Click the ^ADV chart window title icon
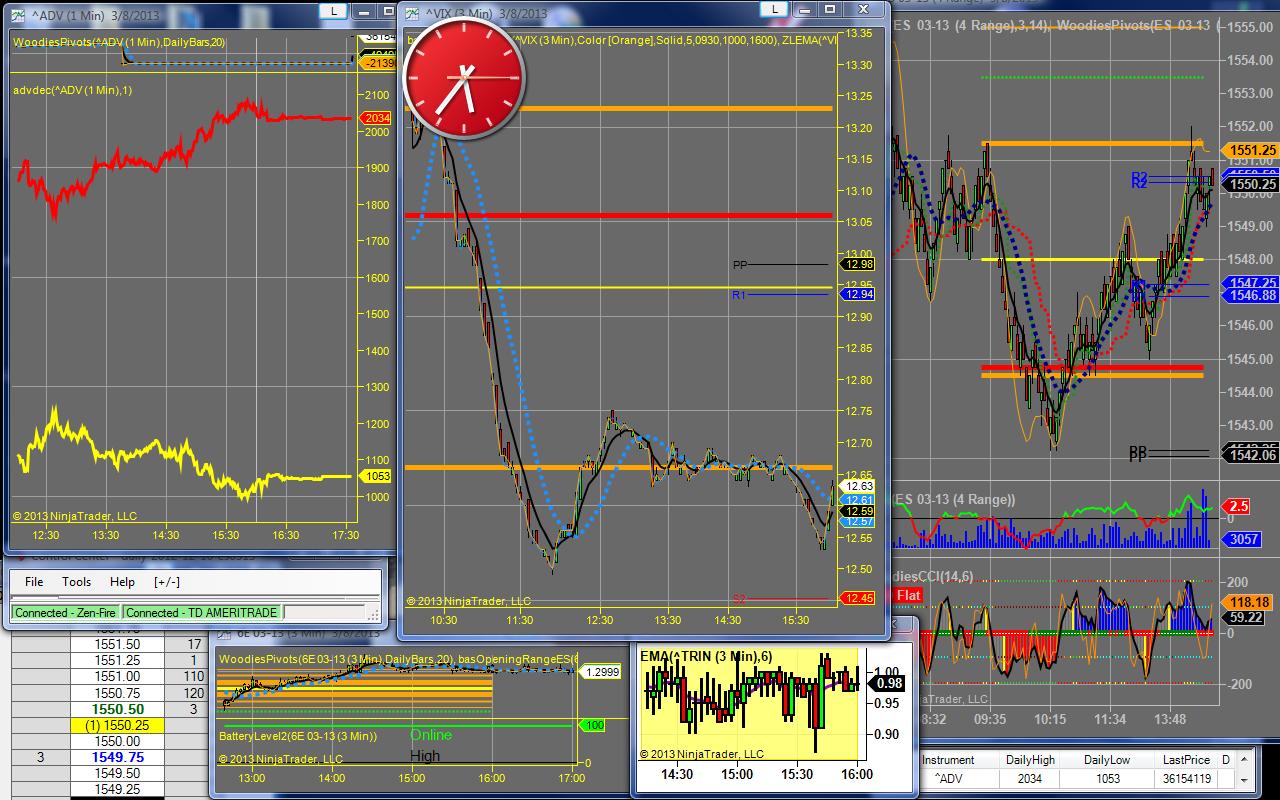Screen dimensions: 1280x800 [19, 14]
